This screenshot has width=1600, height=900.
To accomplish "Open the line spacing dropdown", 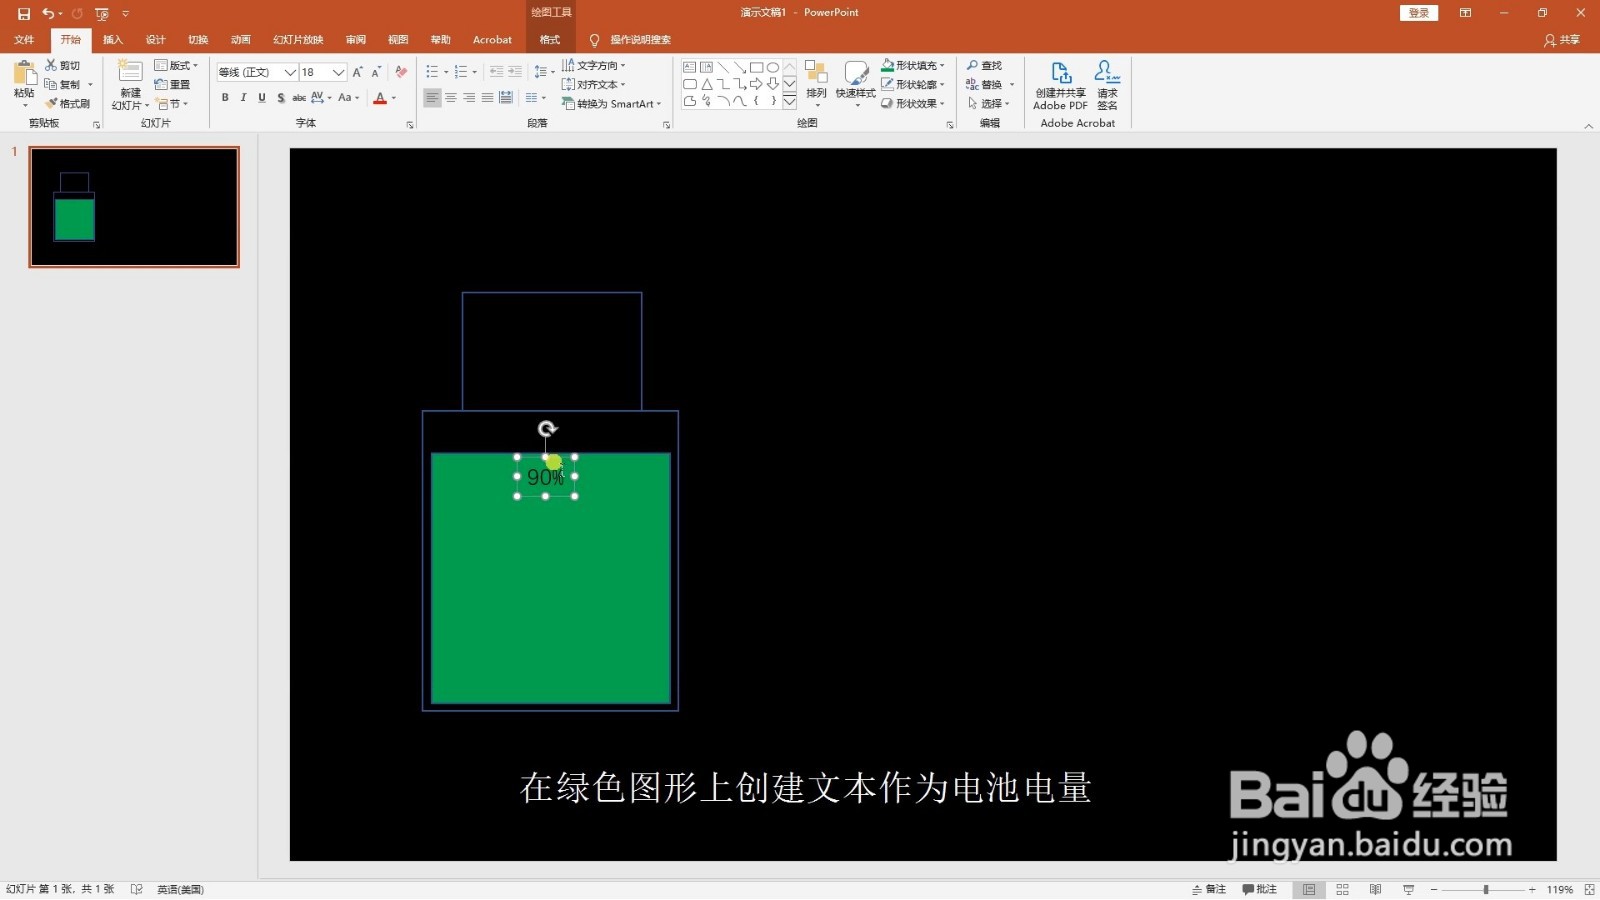I will 544,72.
